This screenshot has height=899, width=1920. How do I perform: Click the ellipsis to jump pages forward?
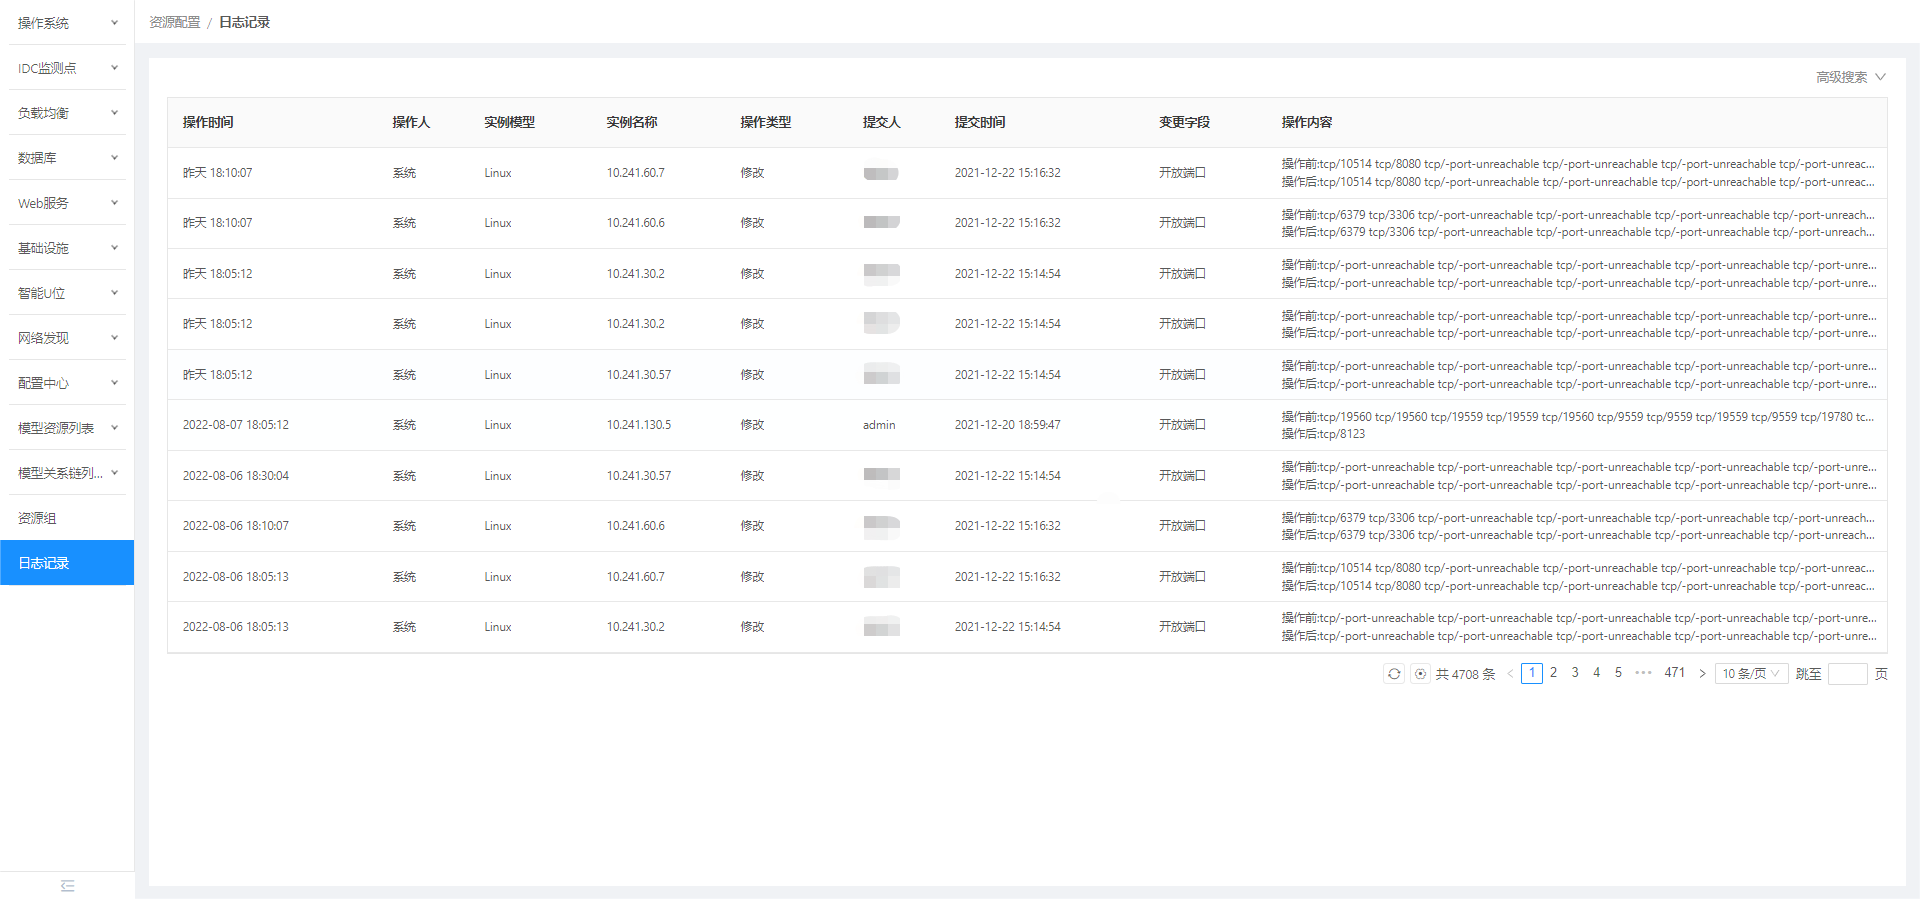tap(1643, 673)
